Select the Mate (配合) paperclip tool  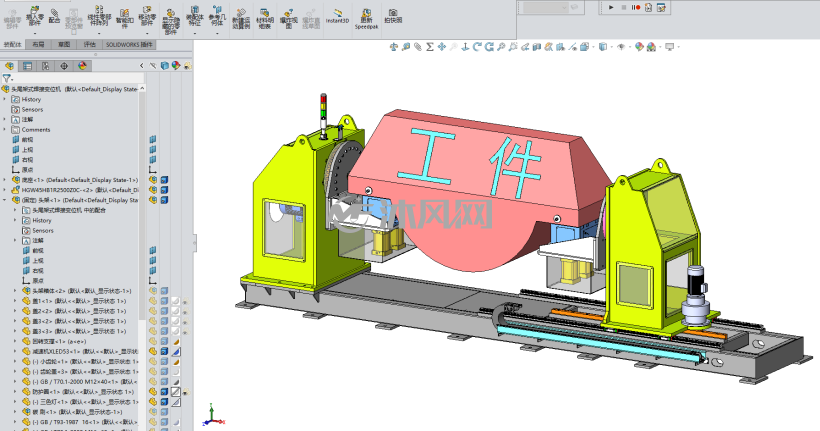point(54,16)
